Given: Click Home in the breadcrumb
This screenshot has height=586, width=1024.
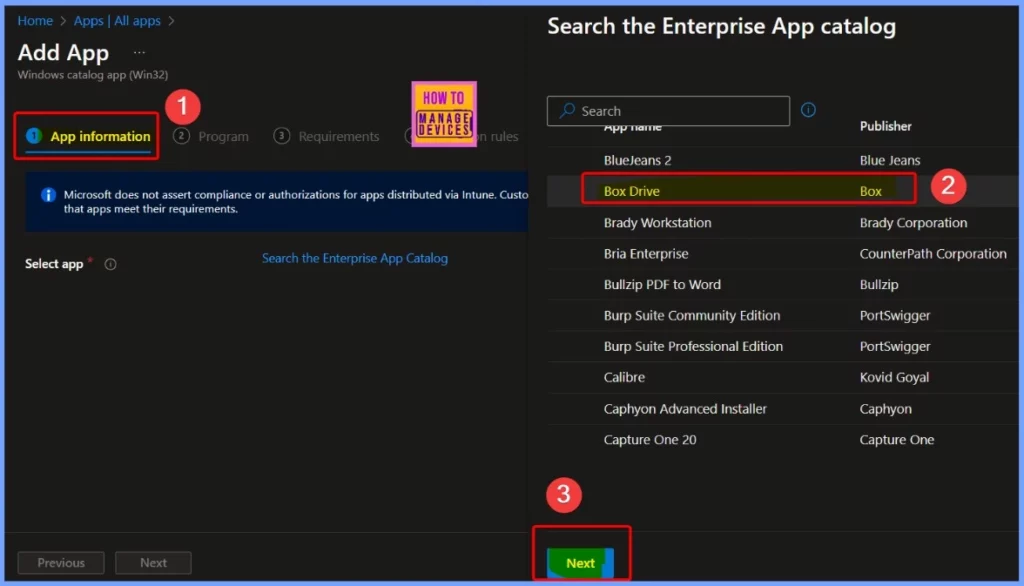Looking at the screenshot, I should (35, 21).
